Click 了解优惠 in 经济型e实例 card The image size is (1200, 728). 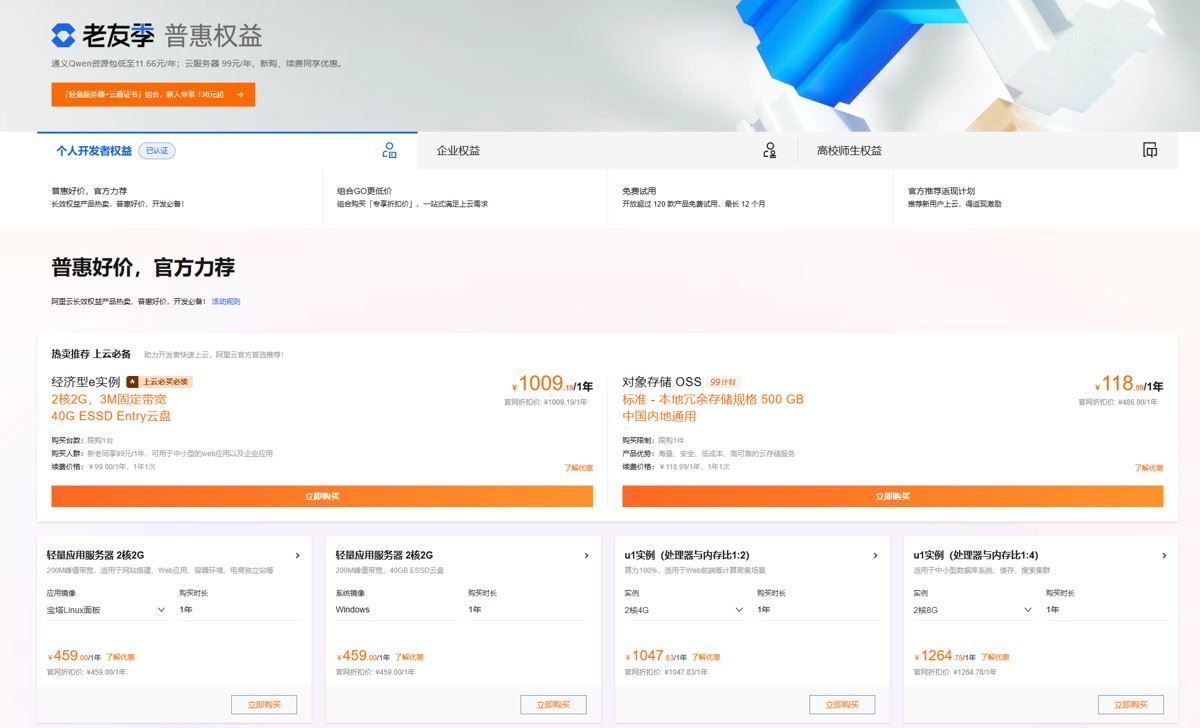click(x=578, y=468)
